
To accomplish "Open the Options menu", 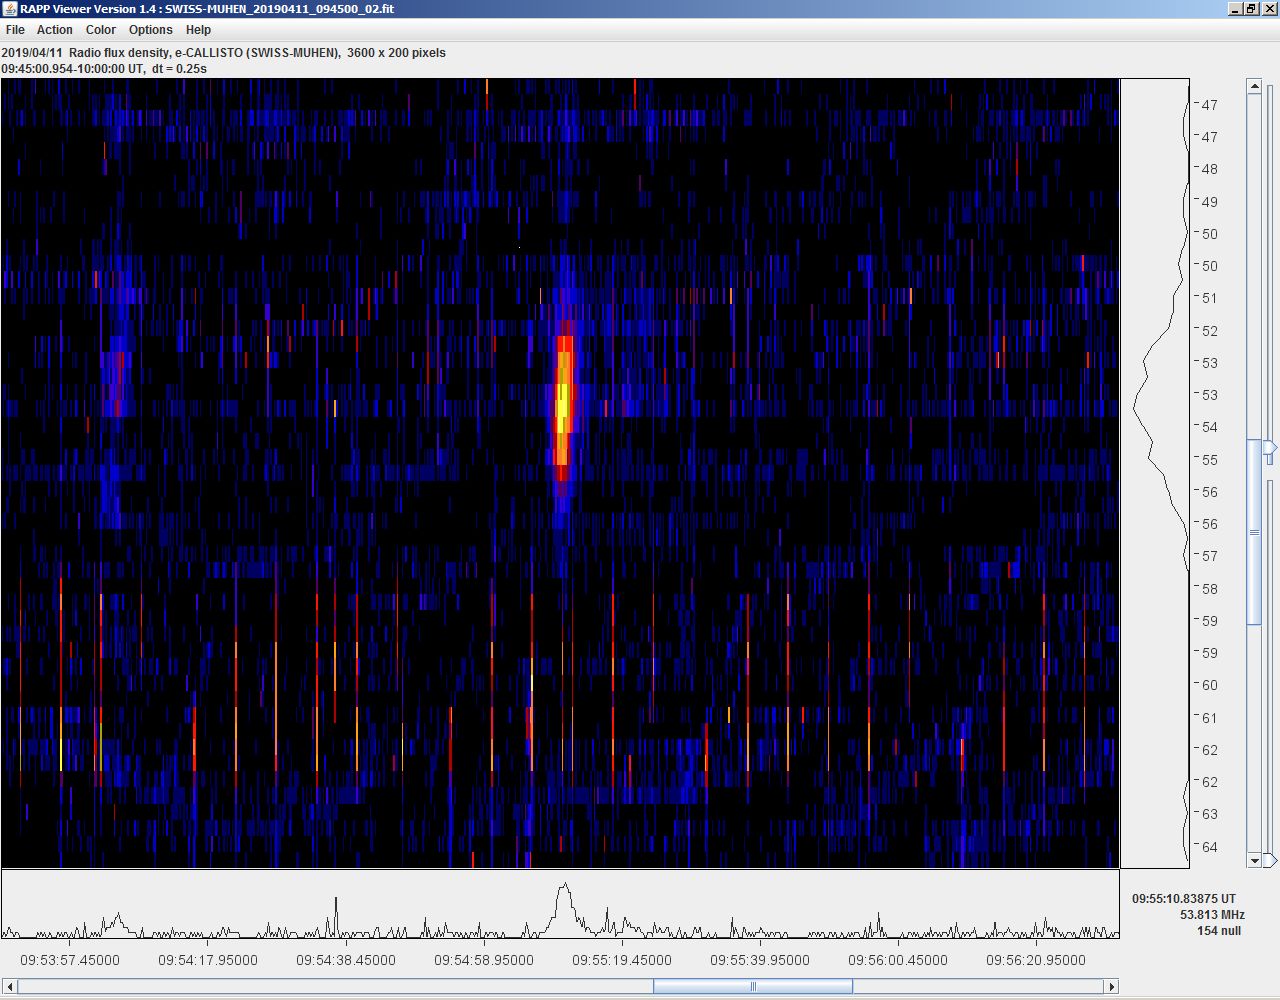I will tap(151, 30).
